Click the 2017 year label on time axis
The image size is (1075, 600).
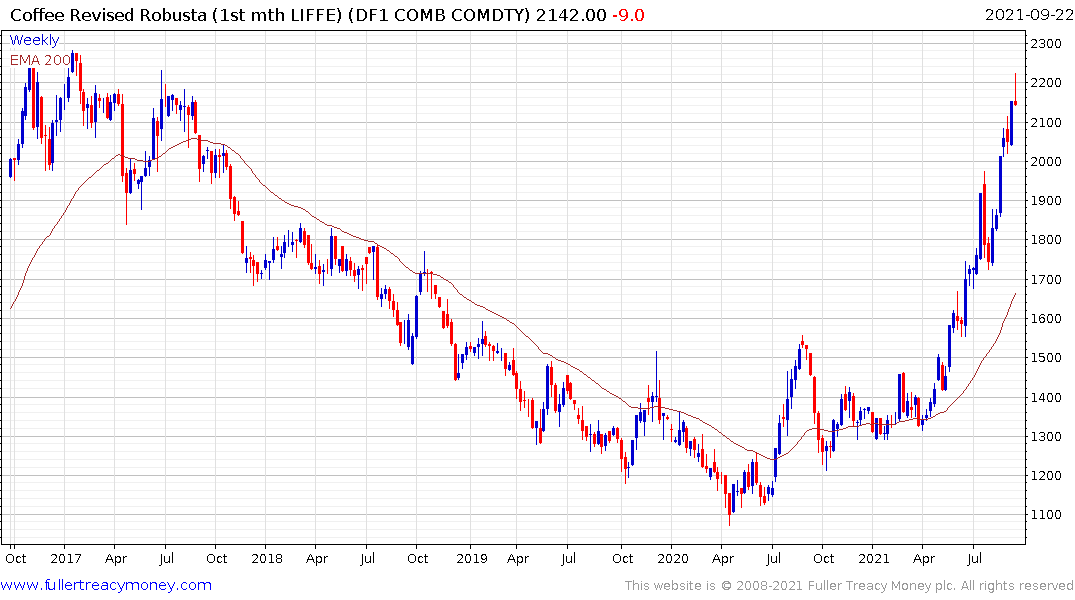[66, 559]
